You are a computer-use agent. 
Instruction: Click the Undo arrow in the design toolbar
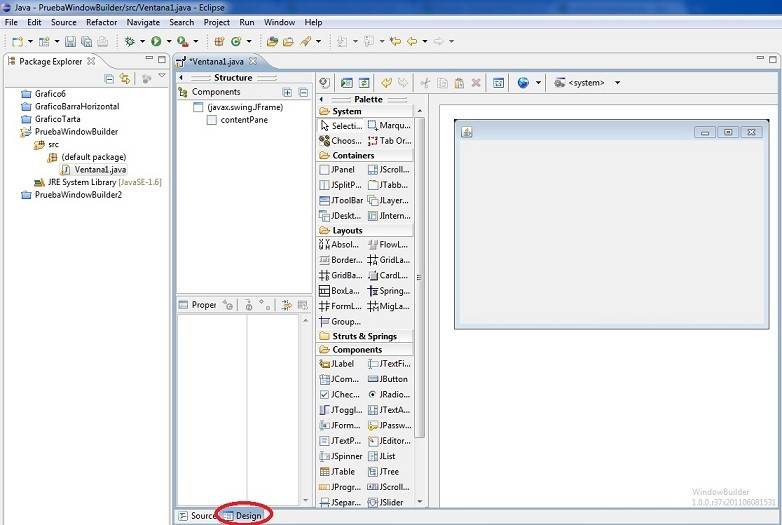(386, 83)
